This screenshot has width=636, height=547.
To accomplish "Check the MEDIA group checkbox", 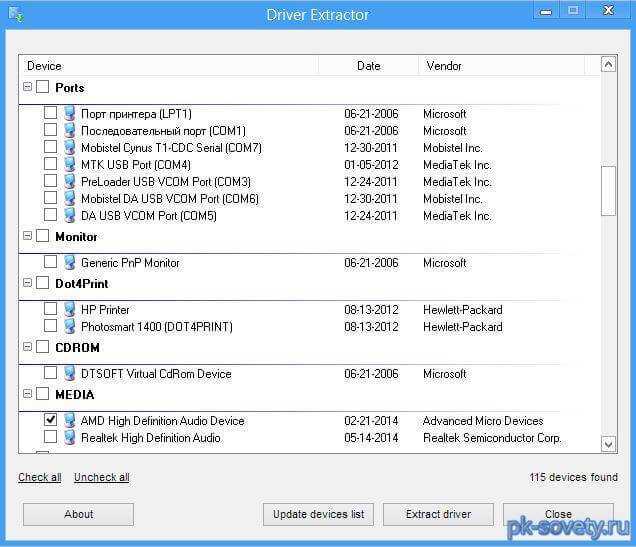I will pyautogui.click(x=43, y=394).
